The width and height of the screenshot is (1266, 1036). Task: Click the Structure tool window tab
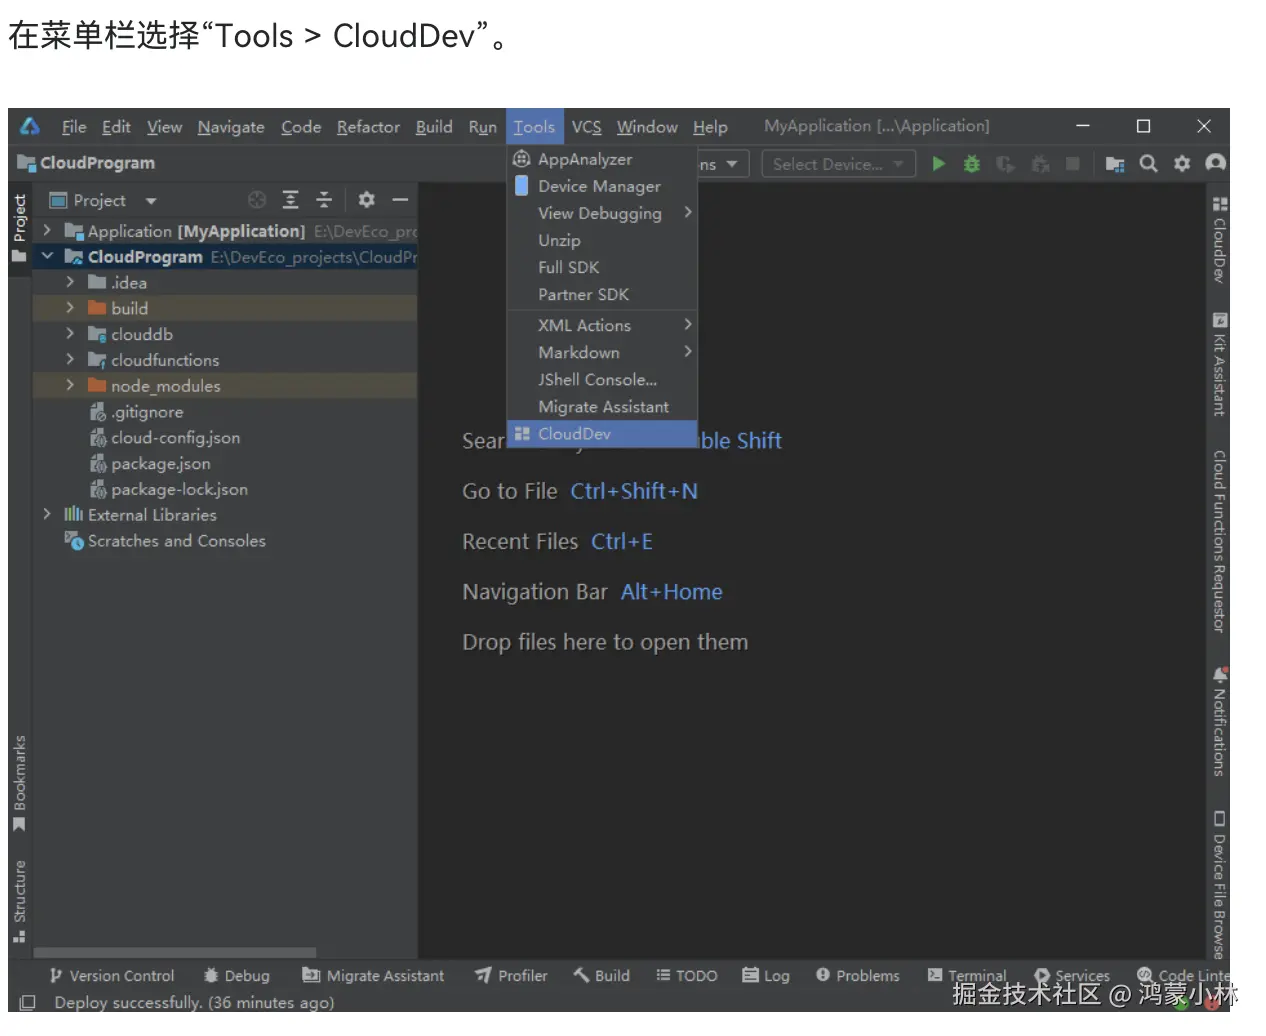click(x=19, y=901)
